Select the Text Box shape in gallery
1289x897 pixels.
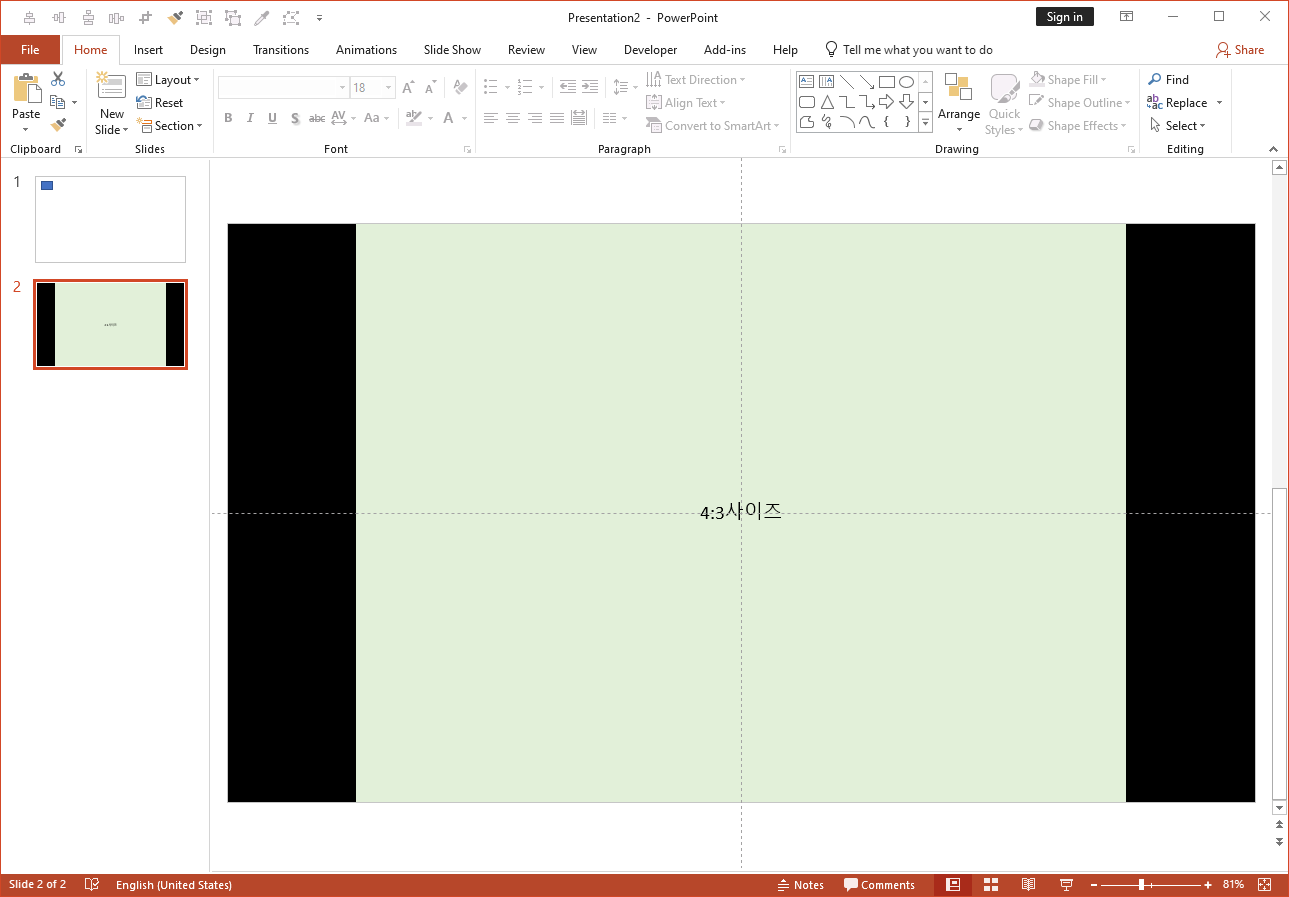coord(806,82)
